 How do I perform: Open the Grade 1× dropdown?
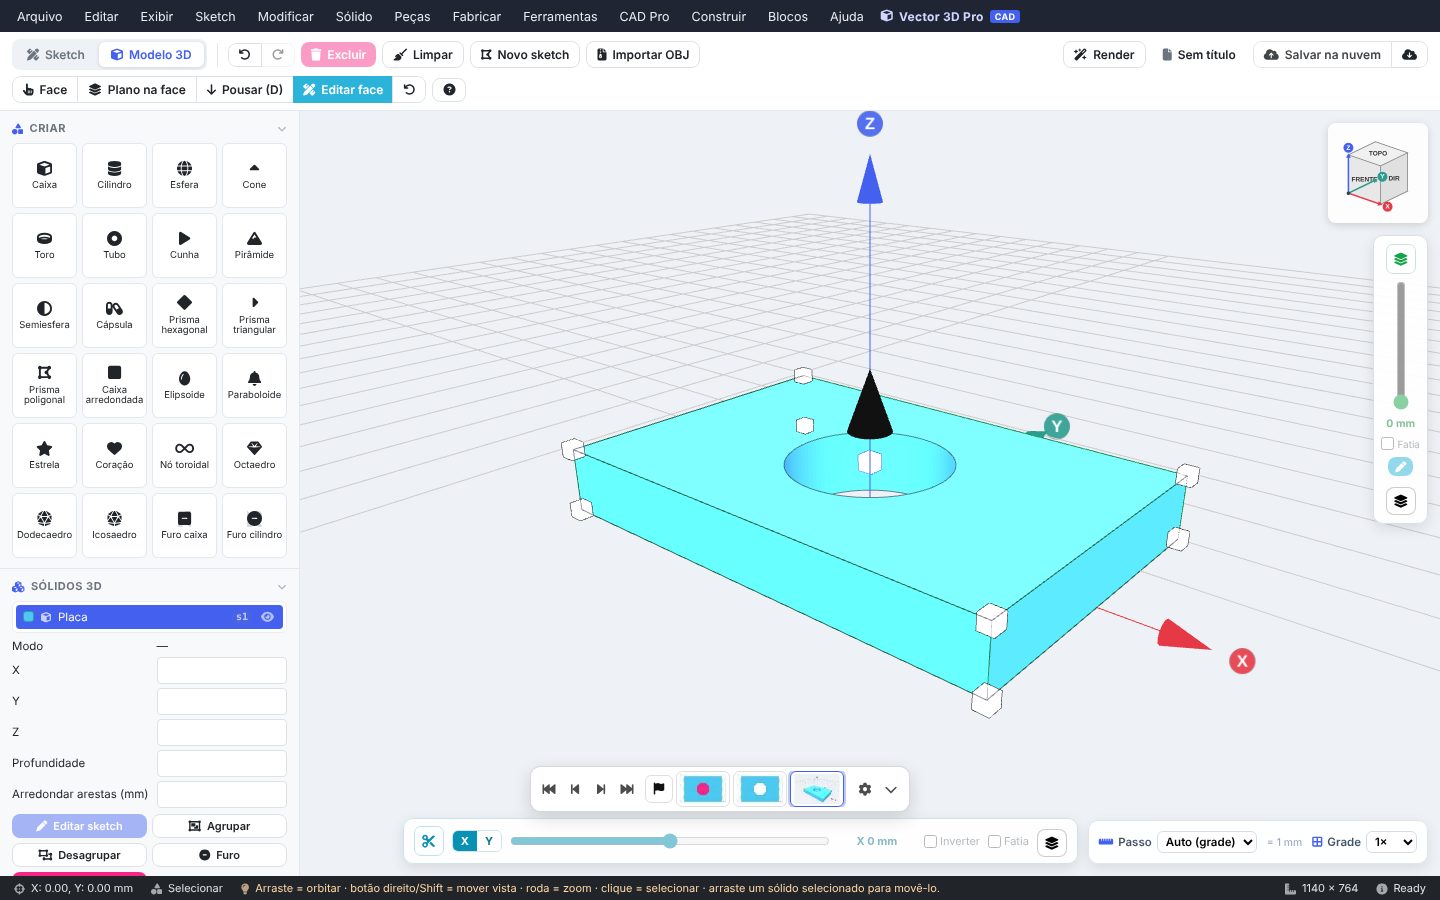1393,842
